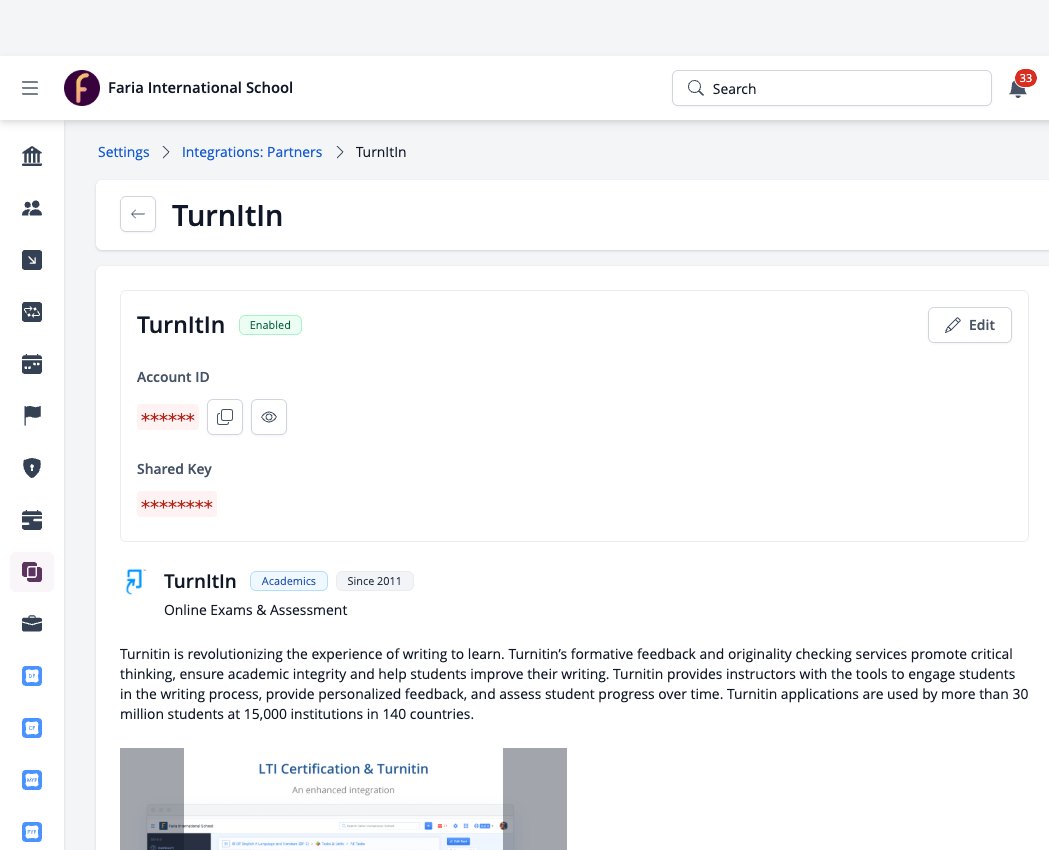
Task: Open the school building sidebar icon
Action: point(32,156)
